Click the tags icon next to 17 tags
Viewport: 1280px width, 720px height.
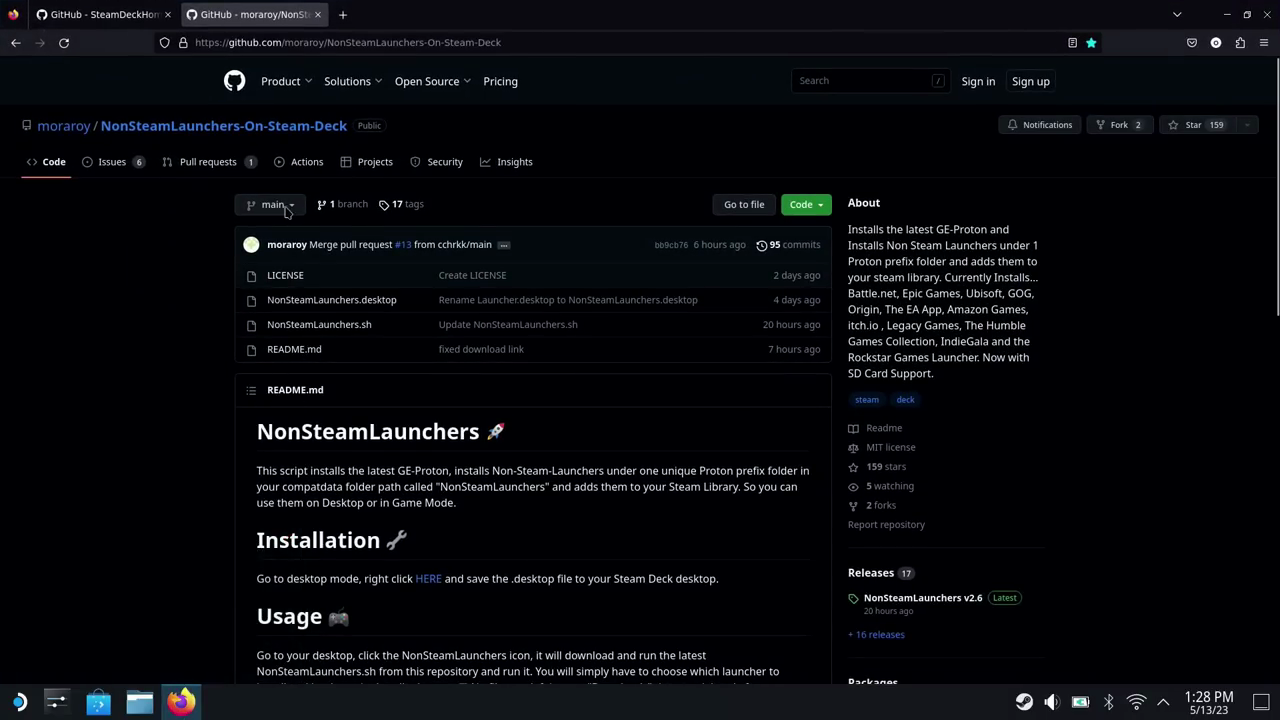click(384, 205)
